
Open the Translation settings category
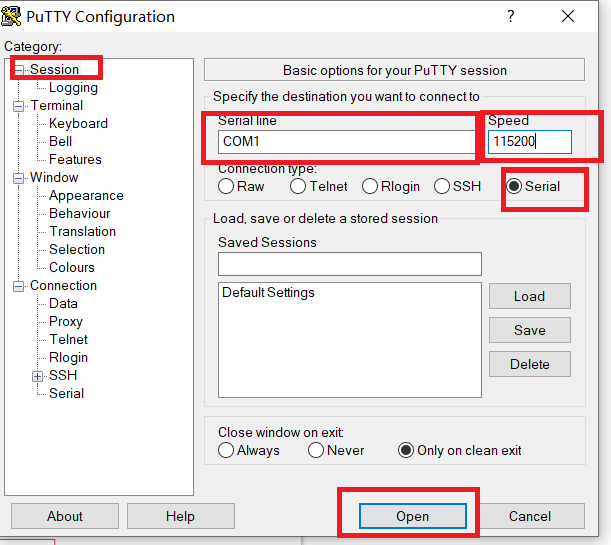click(83, 231)
